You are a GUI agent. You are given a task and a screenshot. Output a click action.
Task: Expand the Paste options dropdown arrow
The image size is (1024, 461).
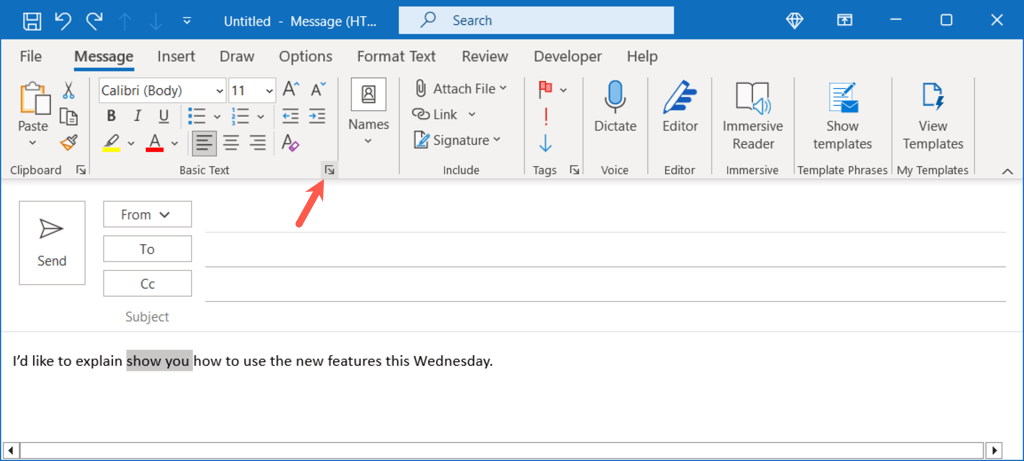click(33, 142)
